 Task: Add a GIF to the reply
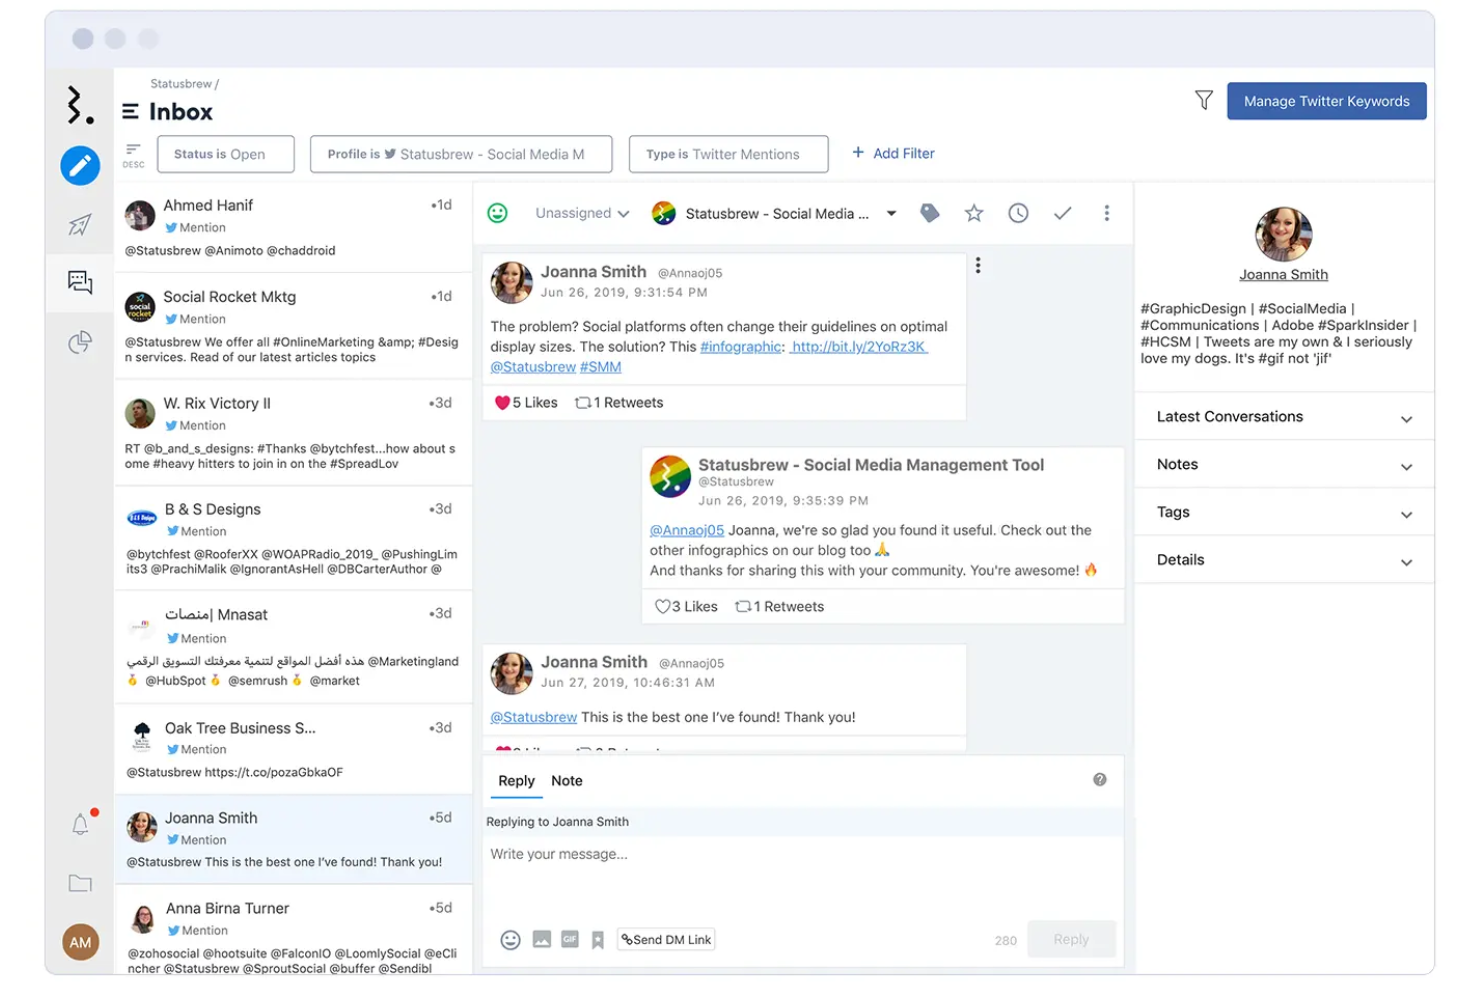[570, 940]
